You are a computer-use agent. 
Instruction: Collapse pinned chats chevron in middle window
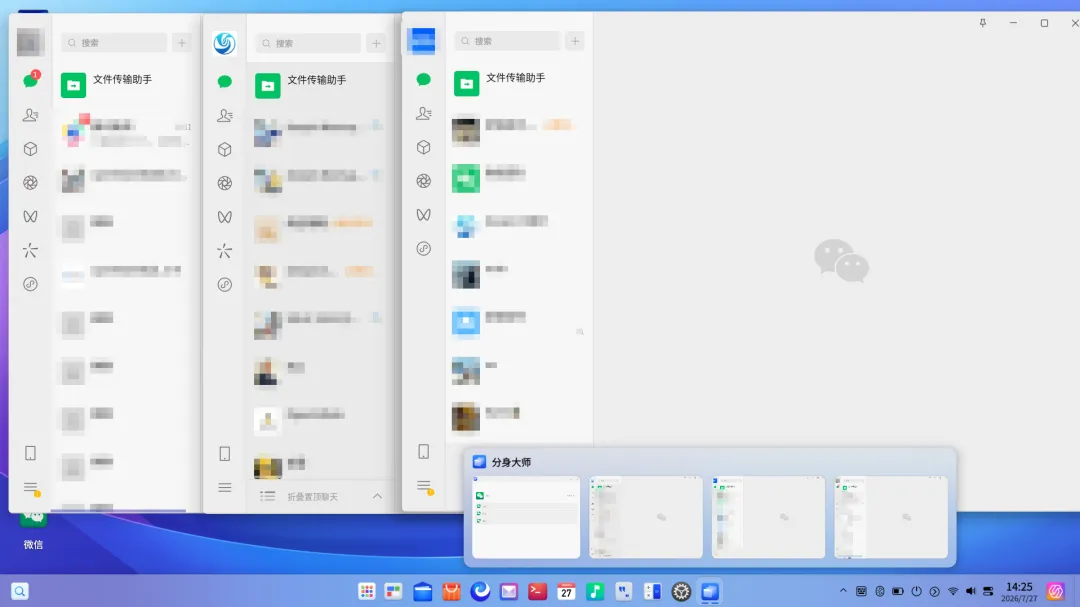377,496
